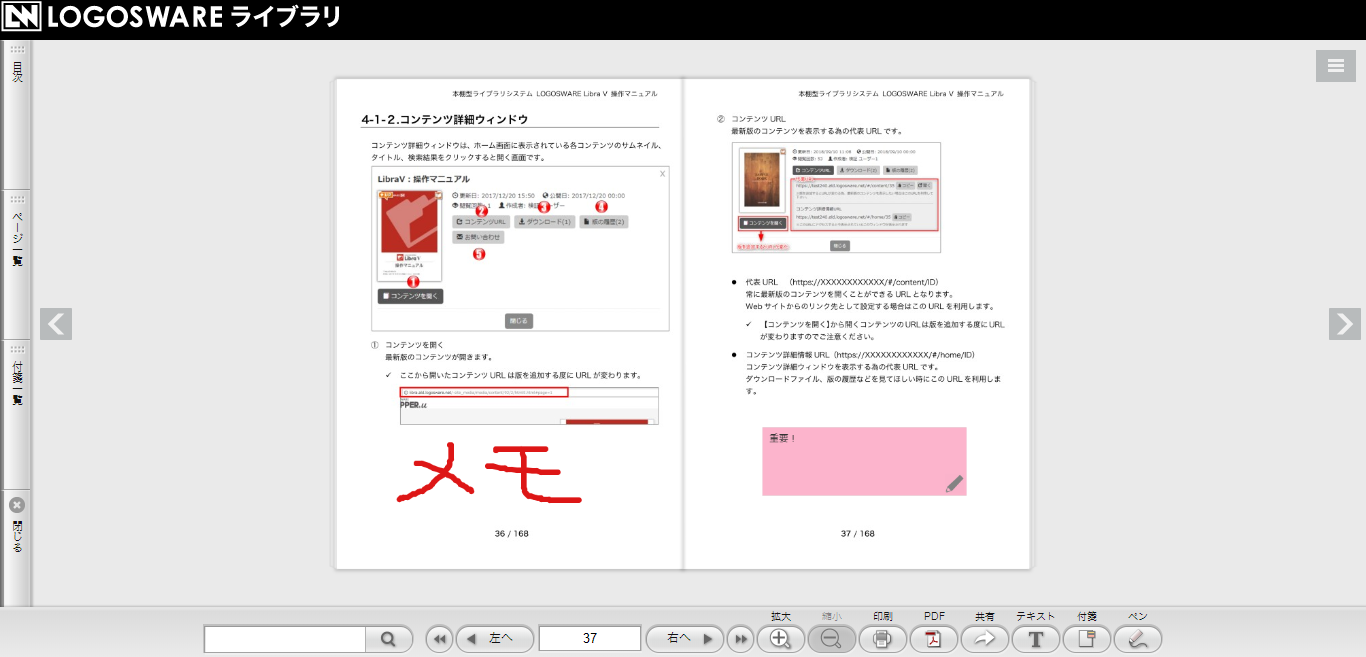Click the 左へ page button
This screenshot has width=1366, height=657.
[495, 638]
